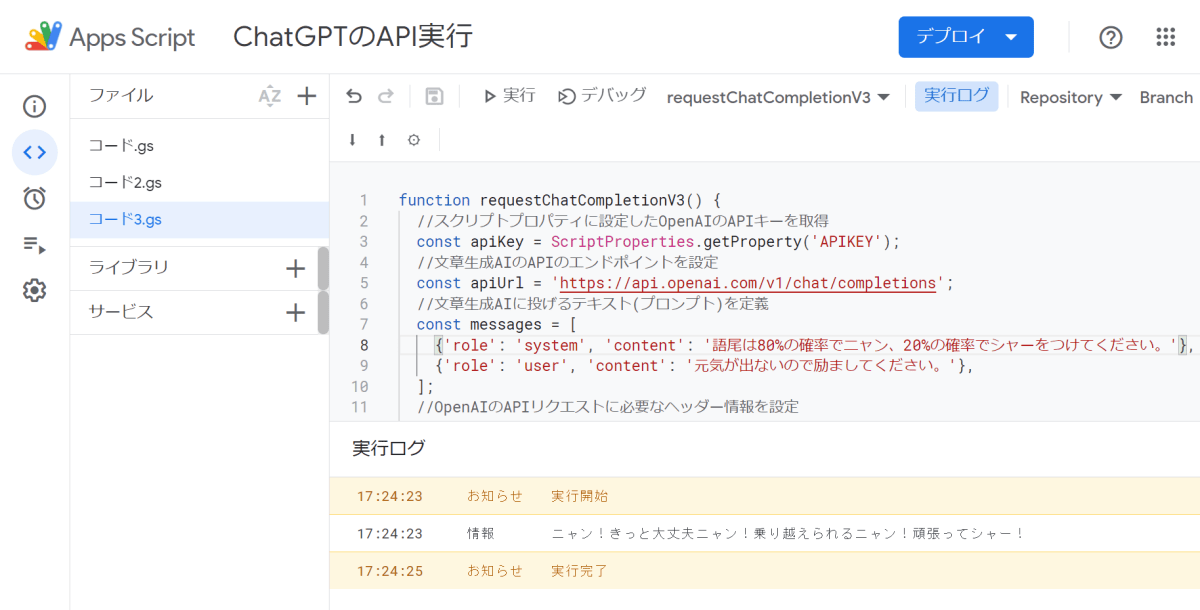
Task: Click line number 1 in editor gutter
Action: click(x=364, y=200)
